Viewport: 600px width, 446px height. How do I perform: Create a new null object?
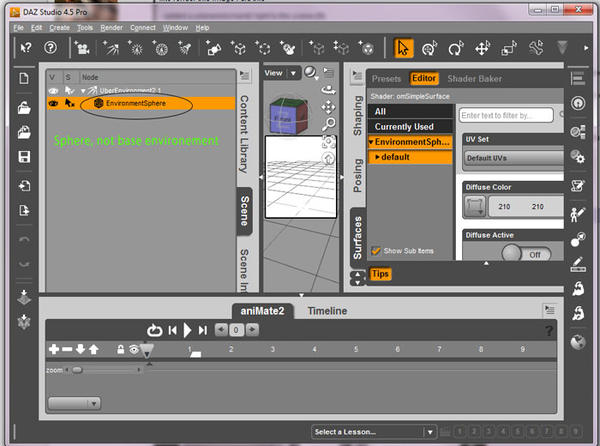pyautogui.click(x=263, y=48)
